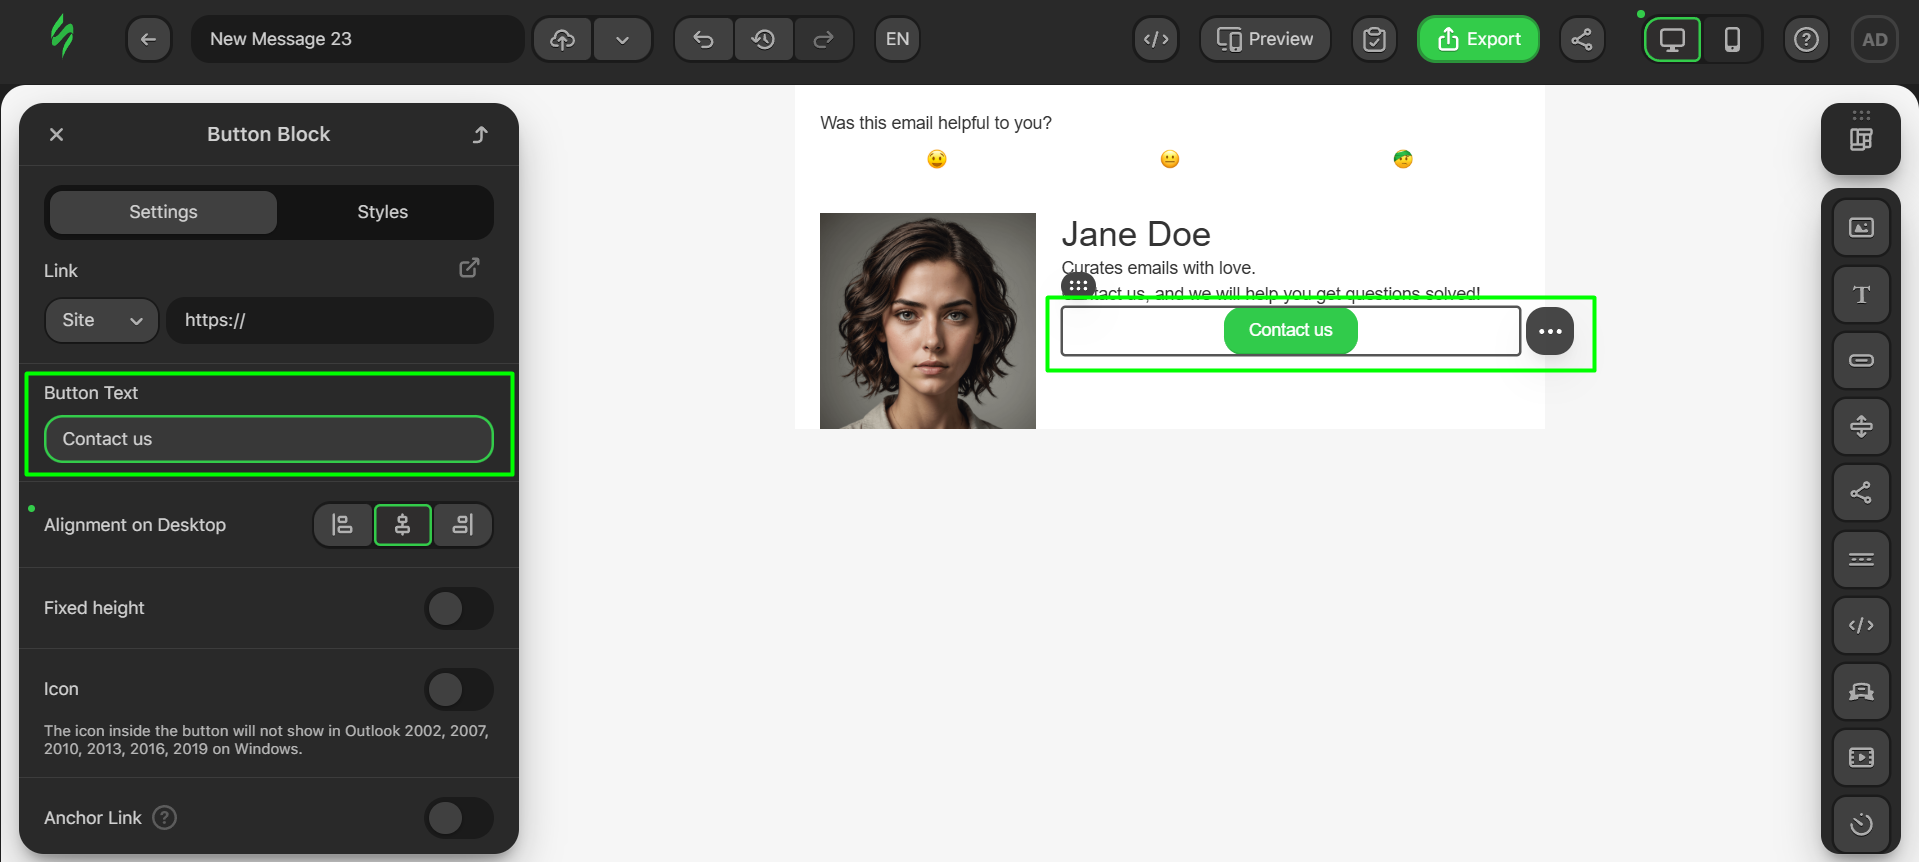The height and width of the screenshot is (862, 1919).
Task: Select the Banner block icon in sidebar
Action: pyautogui.click(x=1861, y=691)
